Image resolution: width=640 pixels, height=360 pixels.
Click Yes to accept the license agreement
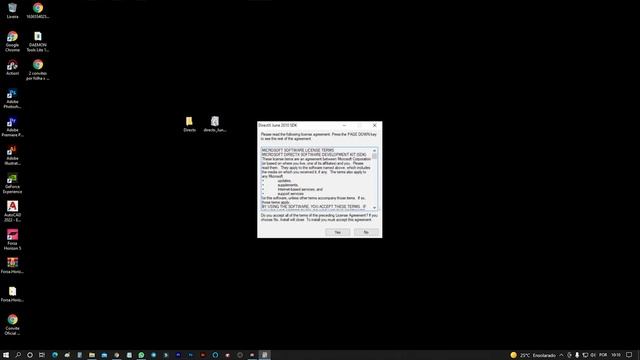pos(338,232)
